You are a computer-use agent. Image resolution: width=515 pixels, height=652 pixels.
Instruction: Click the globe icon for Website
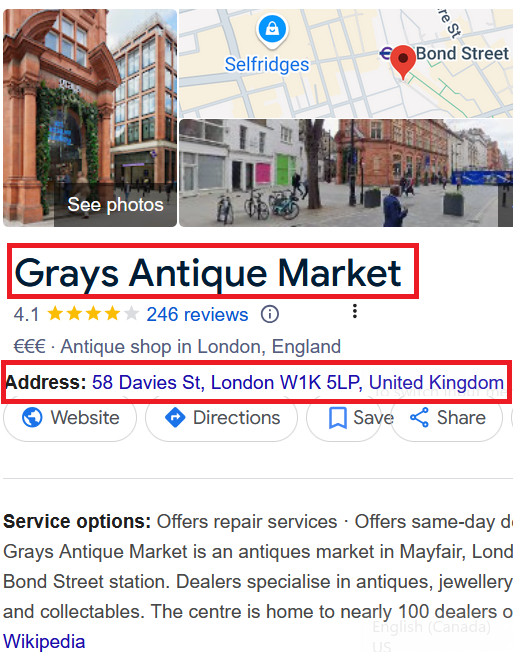pos(32,417)
